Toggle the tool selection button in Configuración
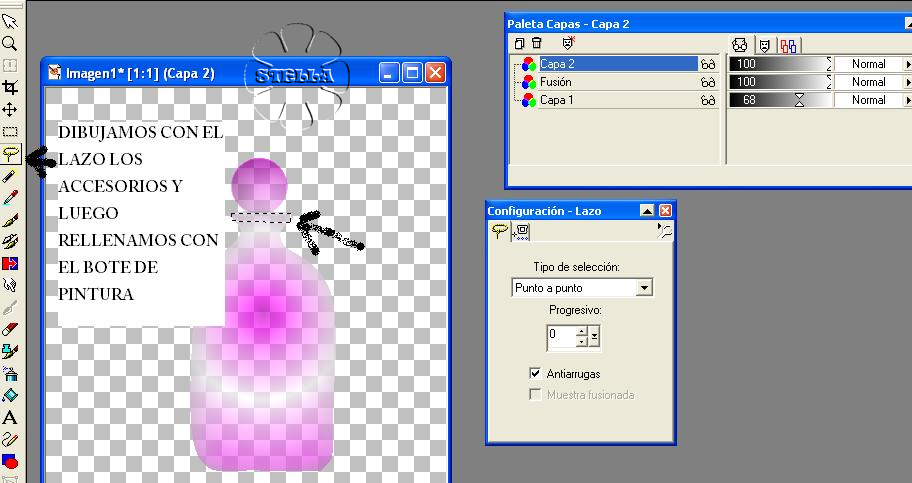This screenshot has height=483, width=912. (x=664, y=231)
